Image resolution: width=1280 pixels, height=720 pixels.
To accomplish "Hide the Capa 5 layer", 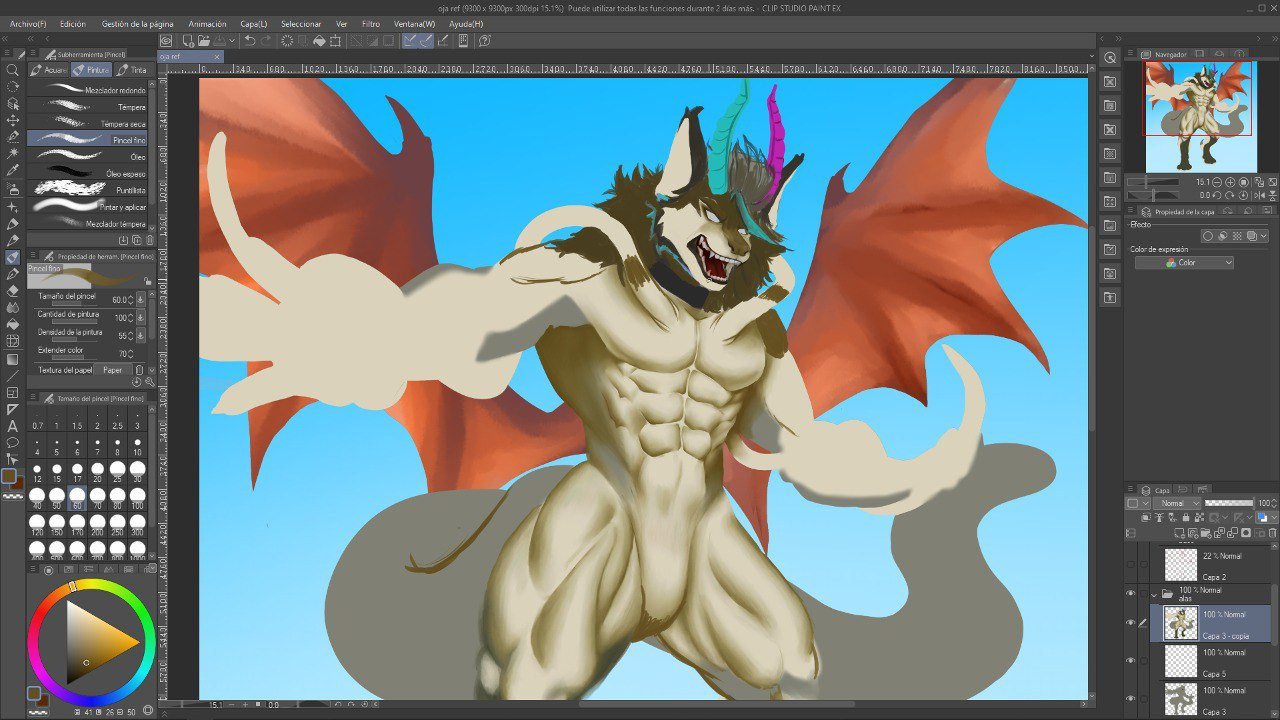I will 1131,660.
